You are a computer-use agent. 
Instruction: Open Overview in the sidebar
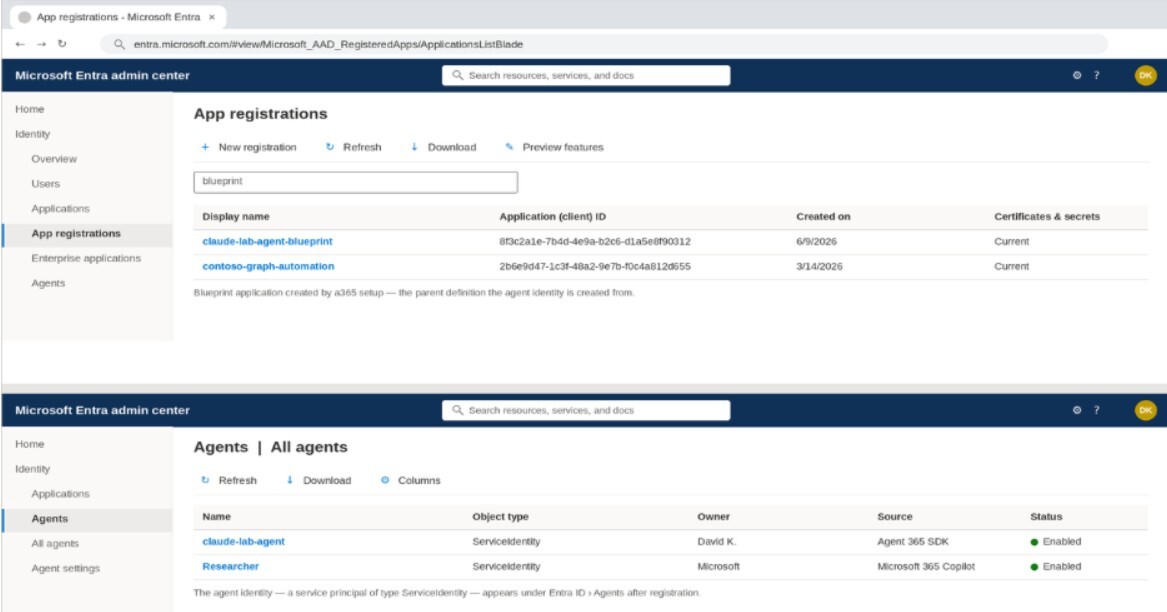coord(54,159)
